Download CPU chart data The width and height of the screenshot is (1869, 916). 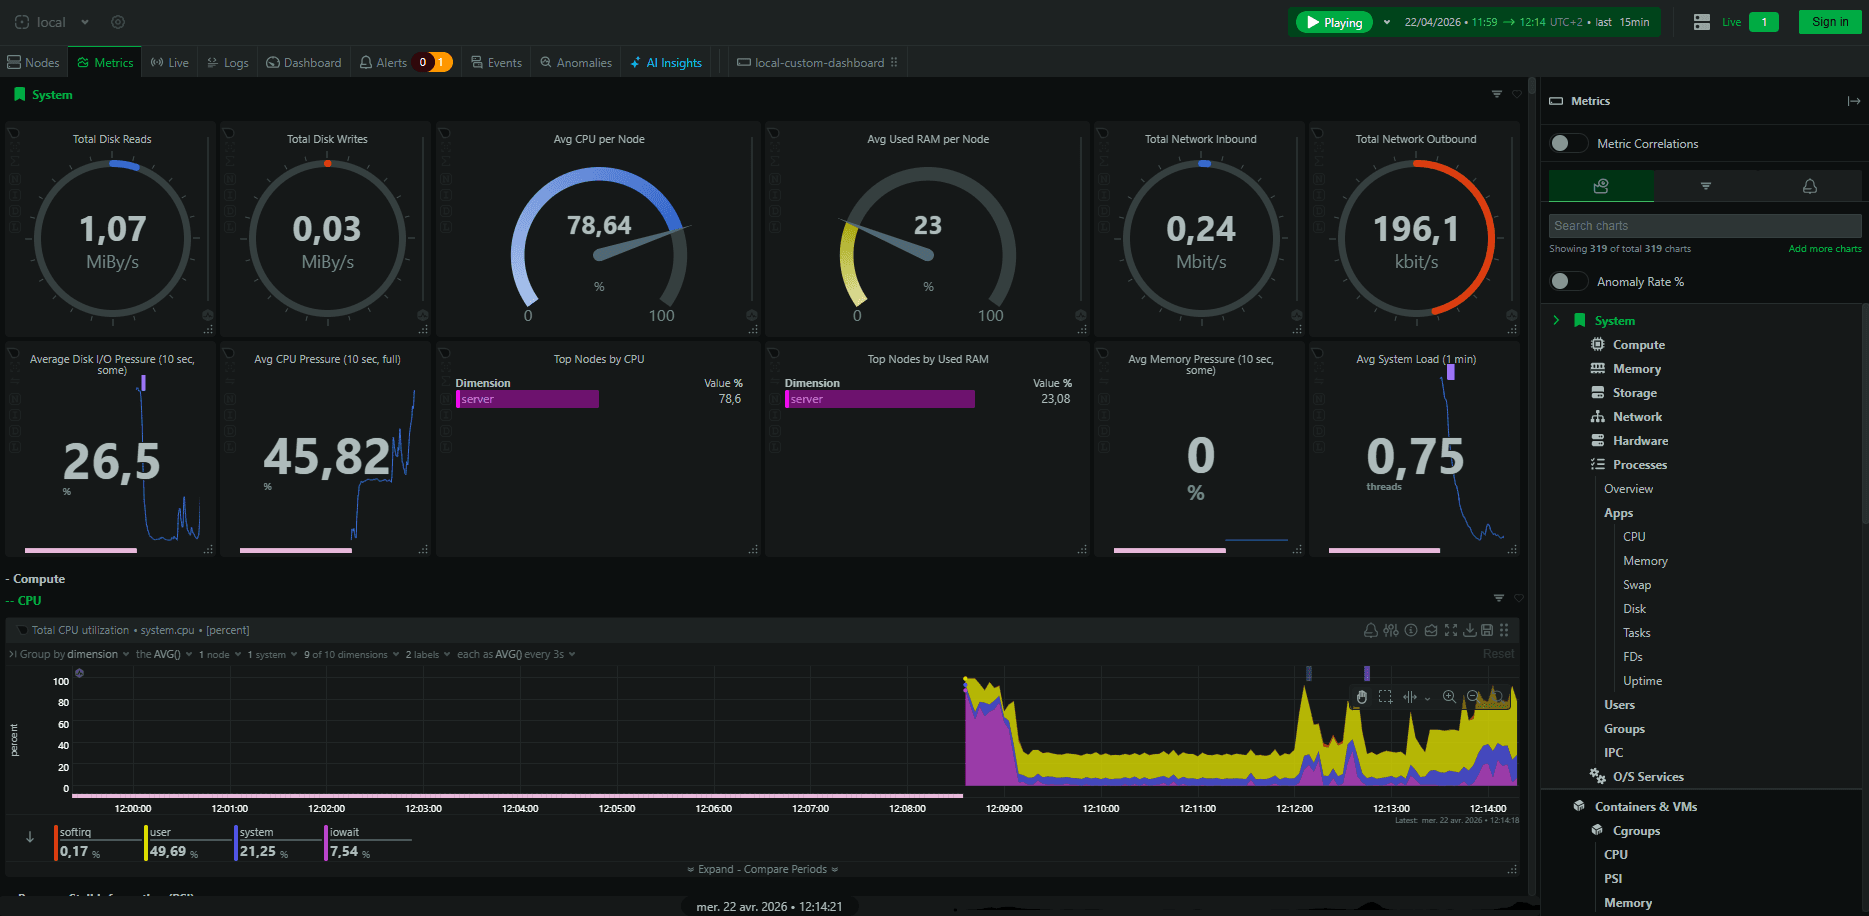pos(1470,630)
